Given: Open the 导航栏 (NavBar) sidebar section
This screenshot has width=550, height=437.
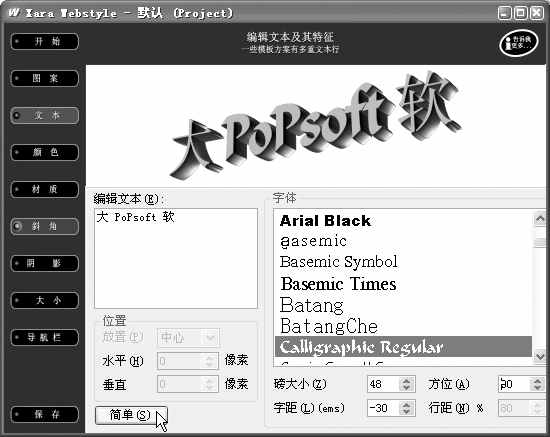Looking at the screenshot, I should 45,337.
